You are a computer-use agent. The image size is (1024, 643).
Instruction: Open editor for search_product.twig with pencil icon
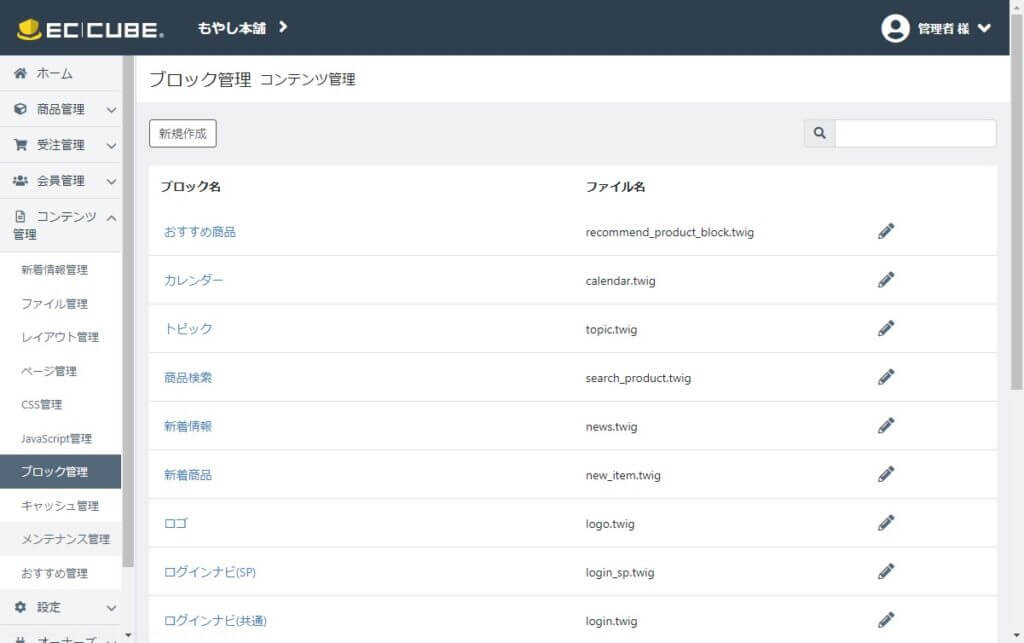click(885, 377)
